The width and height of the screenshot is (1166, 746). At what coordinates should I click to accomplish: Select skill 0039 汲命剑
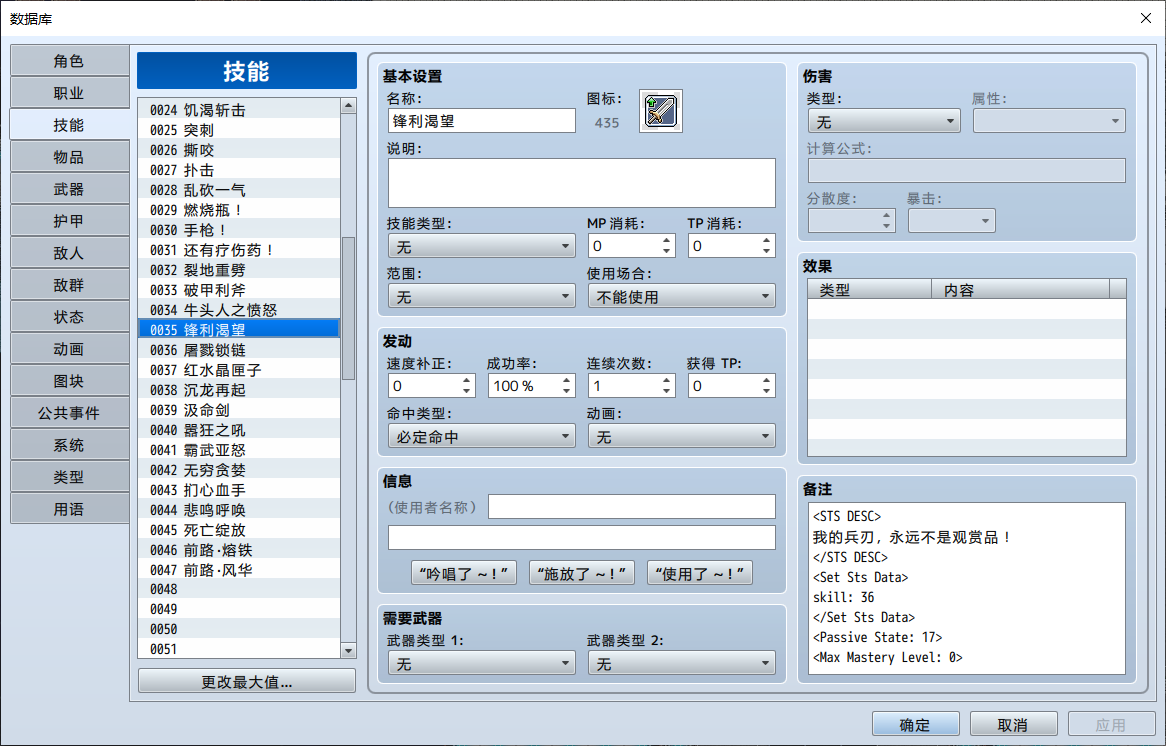[239, 411]
